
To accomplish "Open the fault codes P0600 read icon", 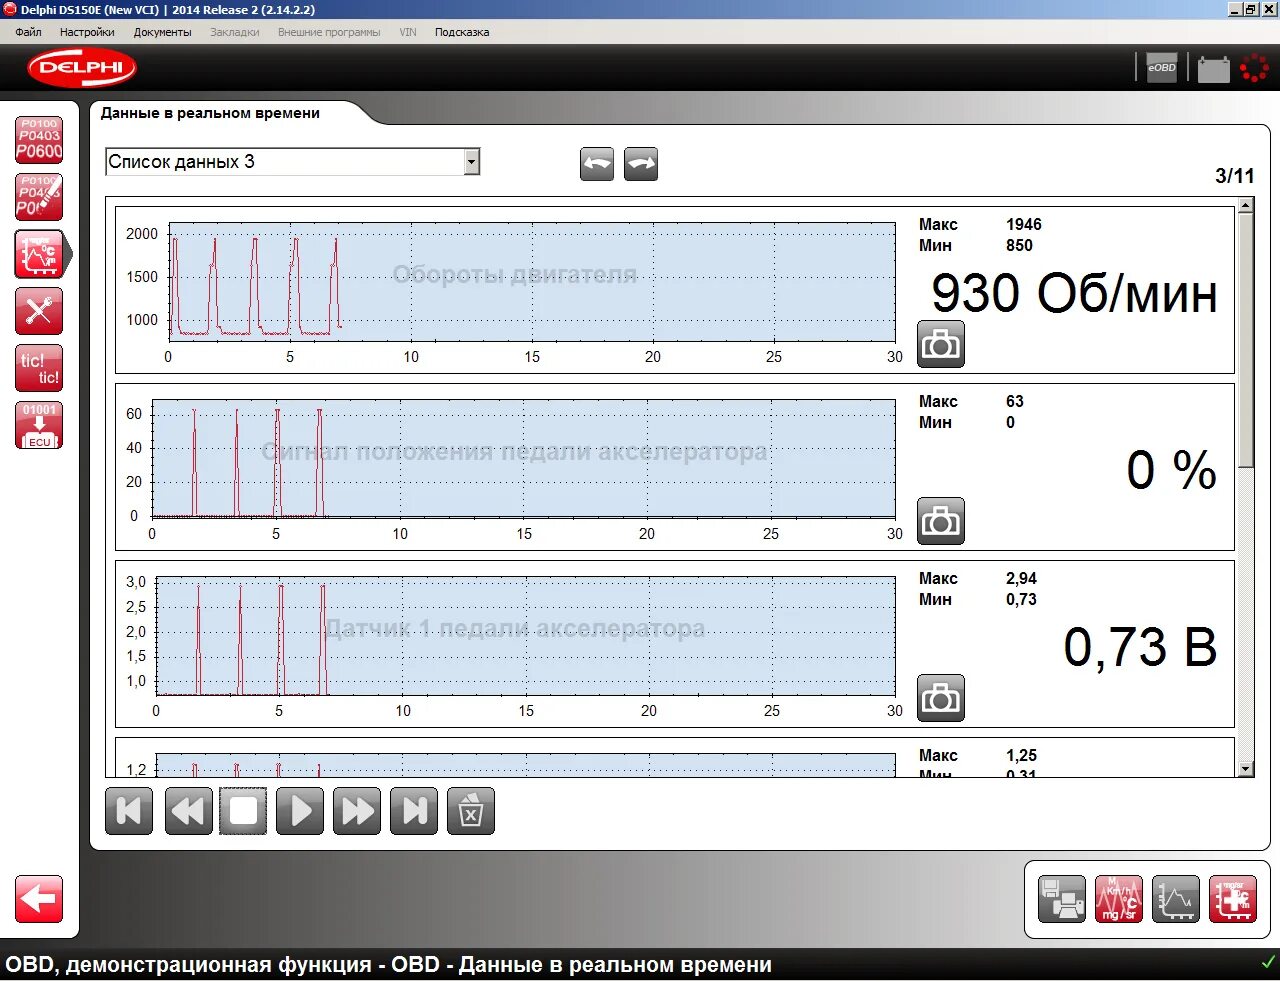I will click(x=39, y=140).
